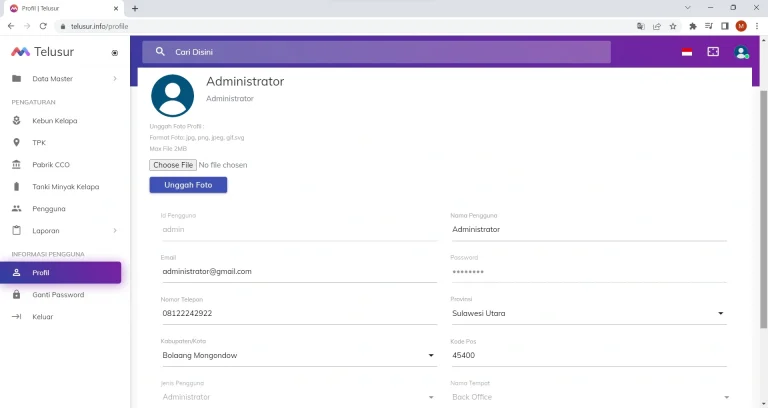Click the search magnifier icon

coord(160,51)
